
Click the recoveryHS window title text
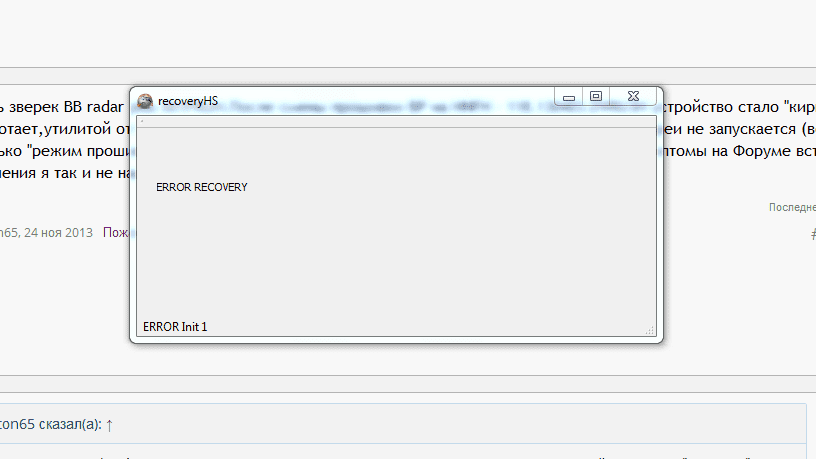[188, 101]
